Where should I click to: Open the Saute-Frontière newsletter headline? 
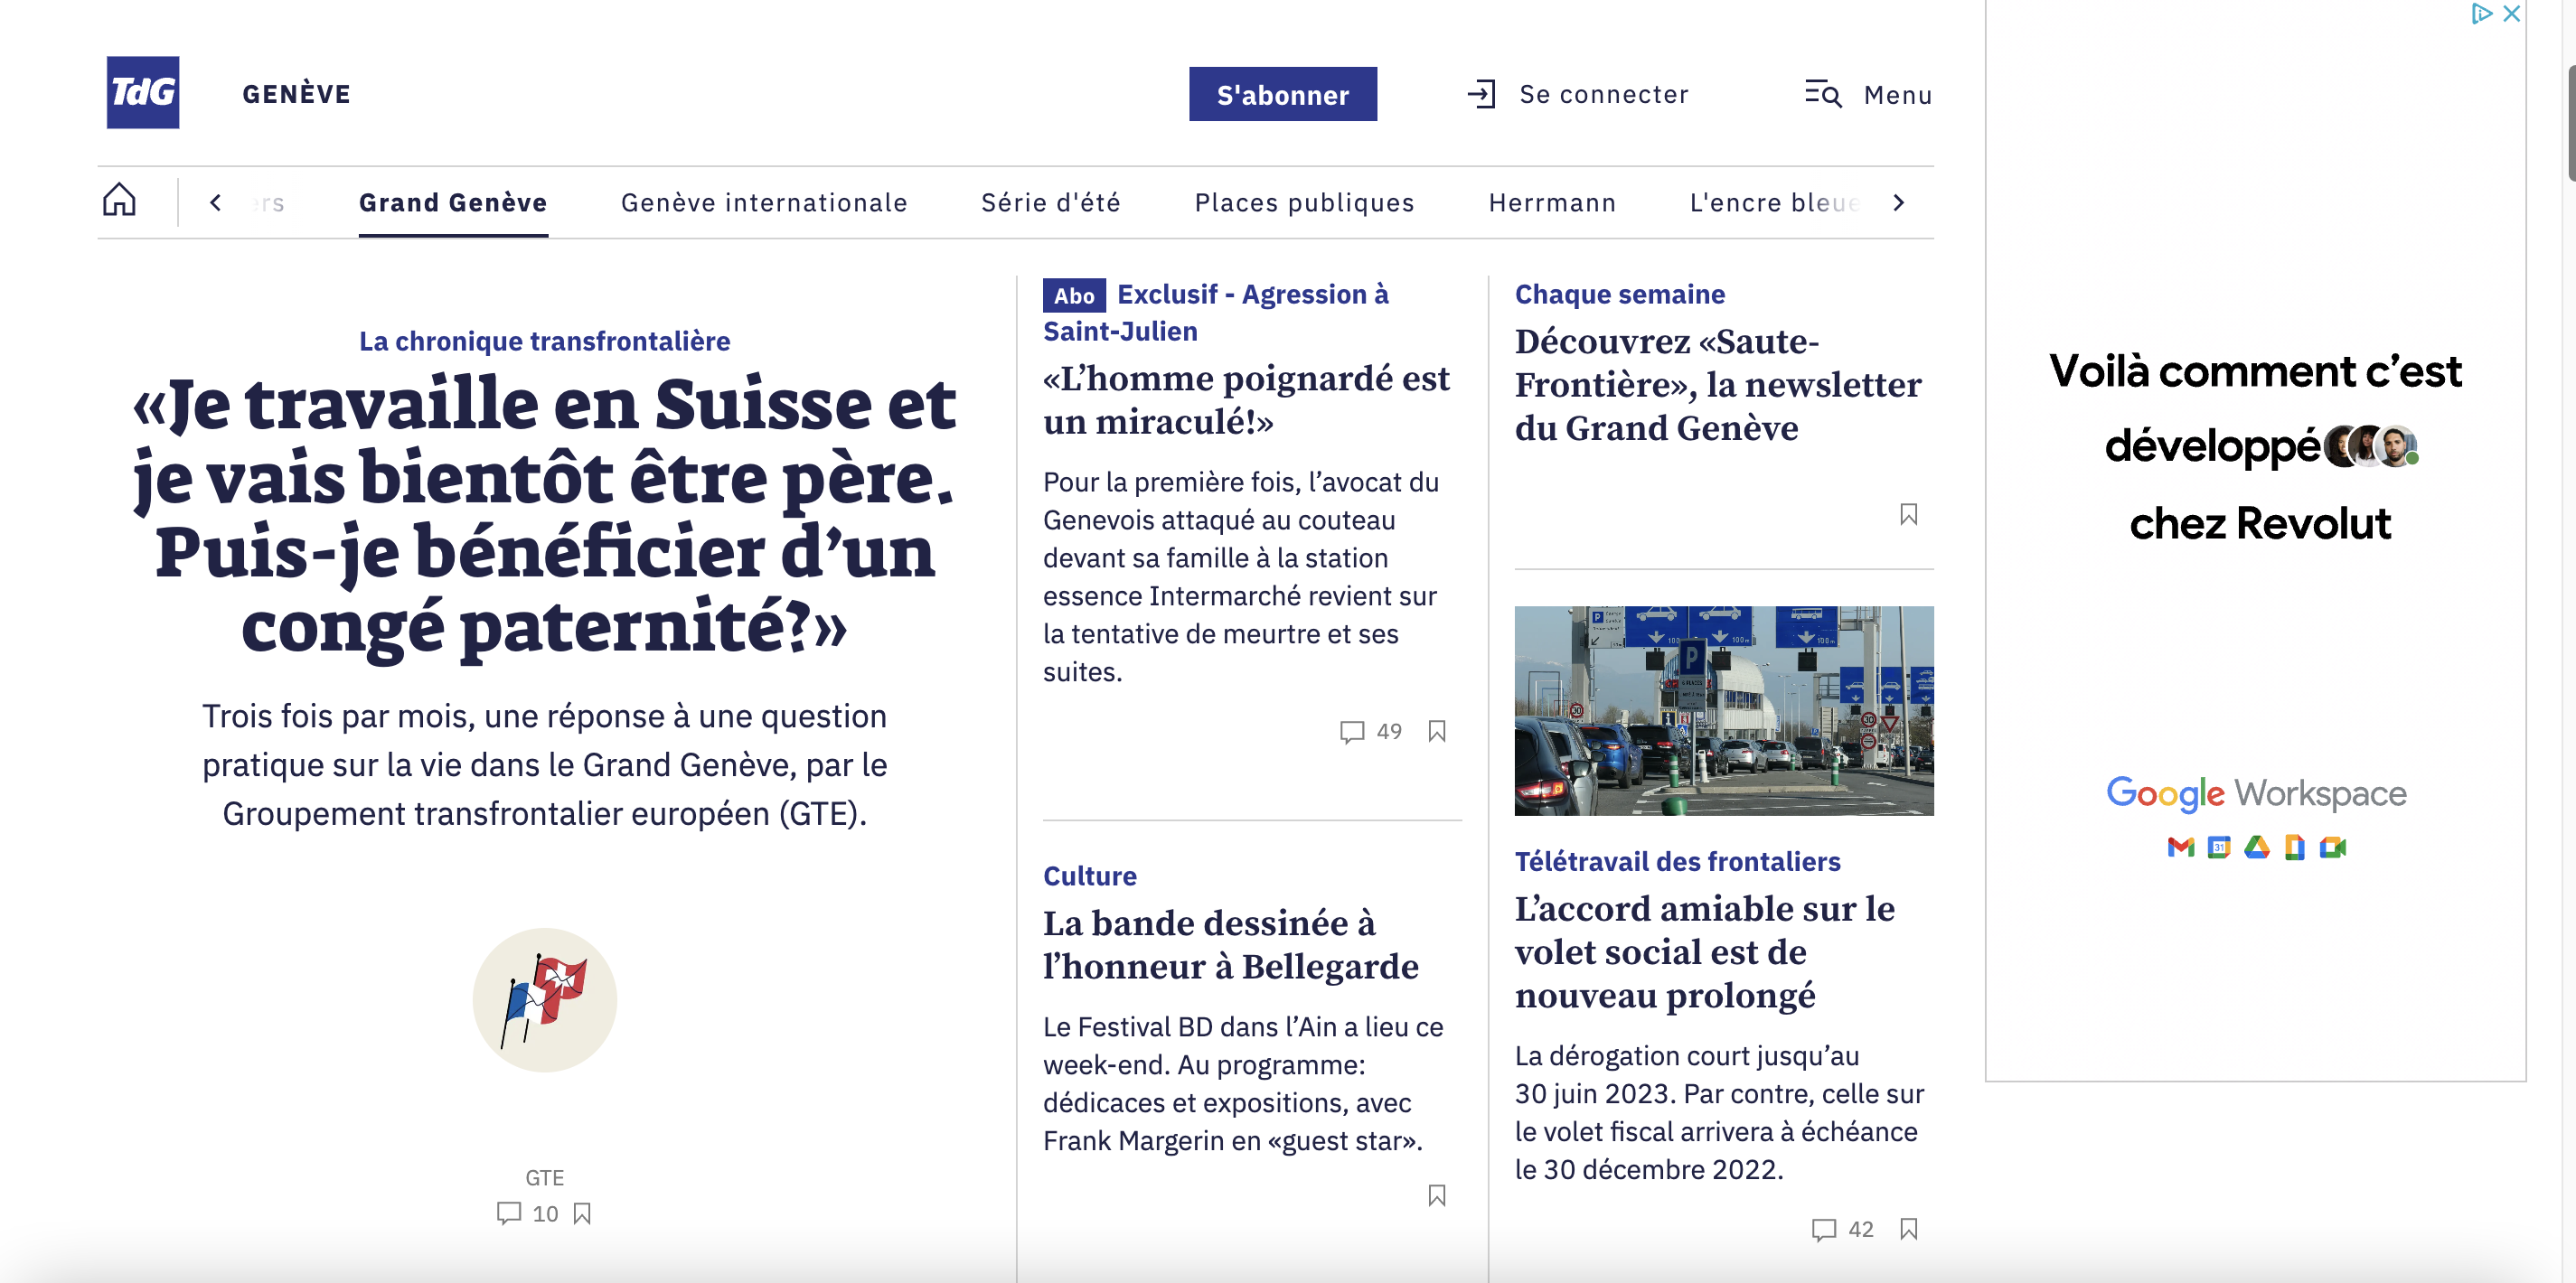pyautogui.click(x=1717, y=384)
